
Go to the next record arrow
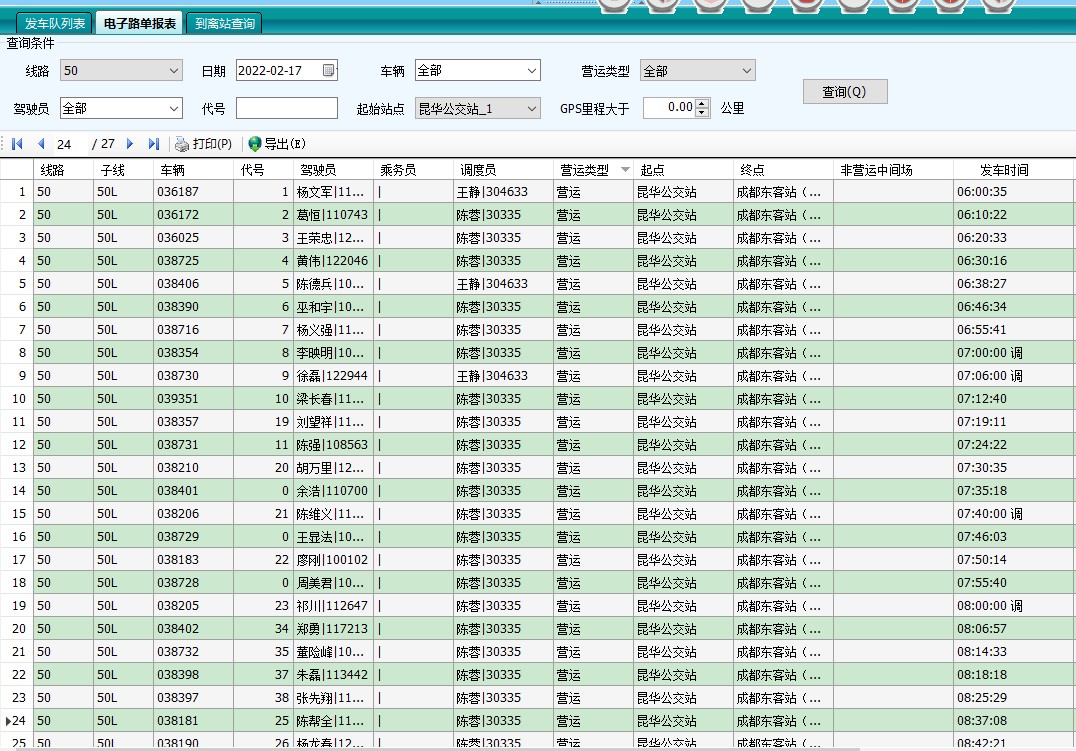(x=130, y=144)
